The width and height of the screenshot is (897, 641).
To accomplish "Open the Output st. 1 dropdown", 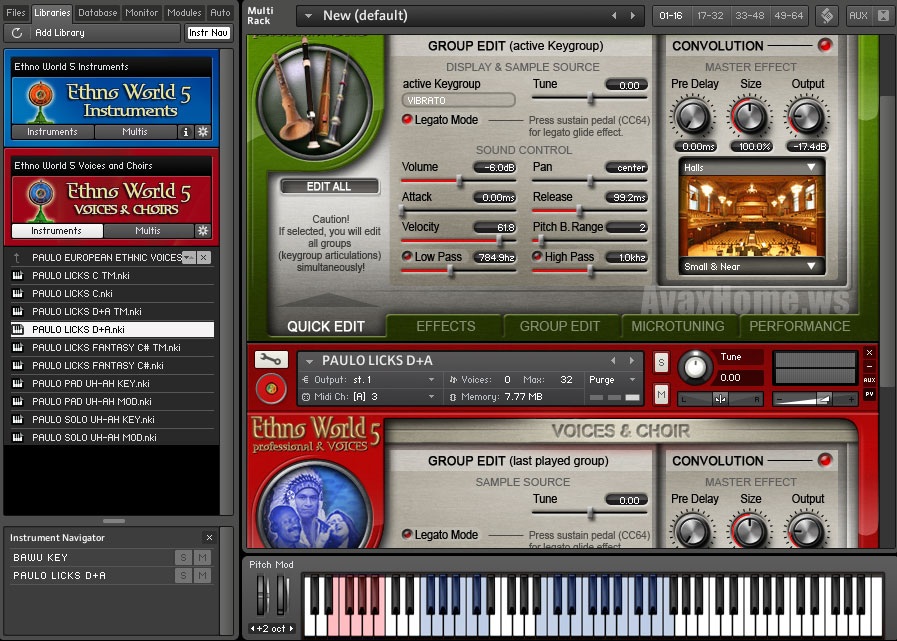I will pyautogui.click(x=431, y=379).
